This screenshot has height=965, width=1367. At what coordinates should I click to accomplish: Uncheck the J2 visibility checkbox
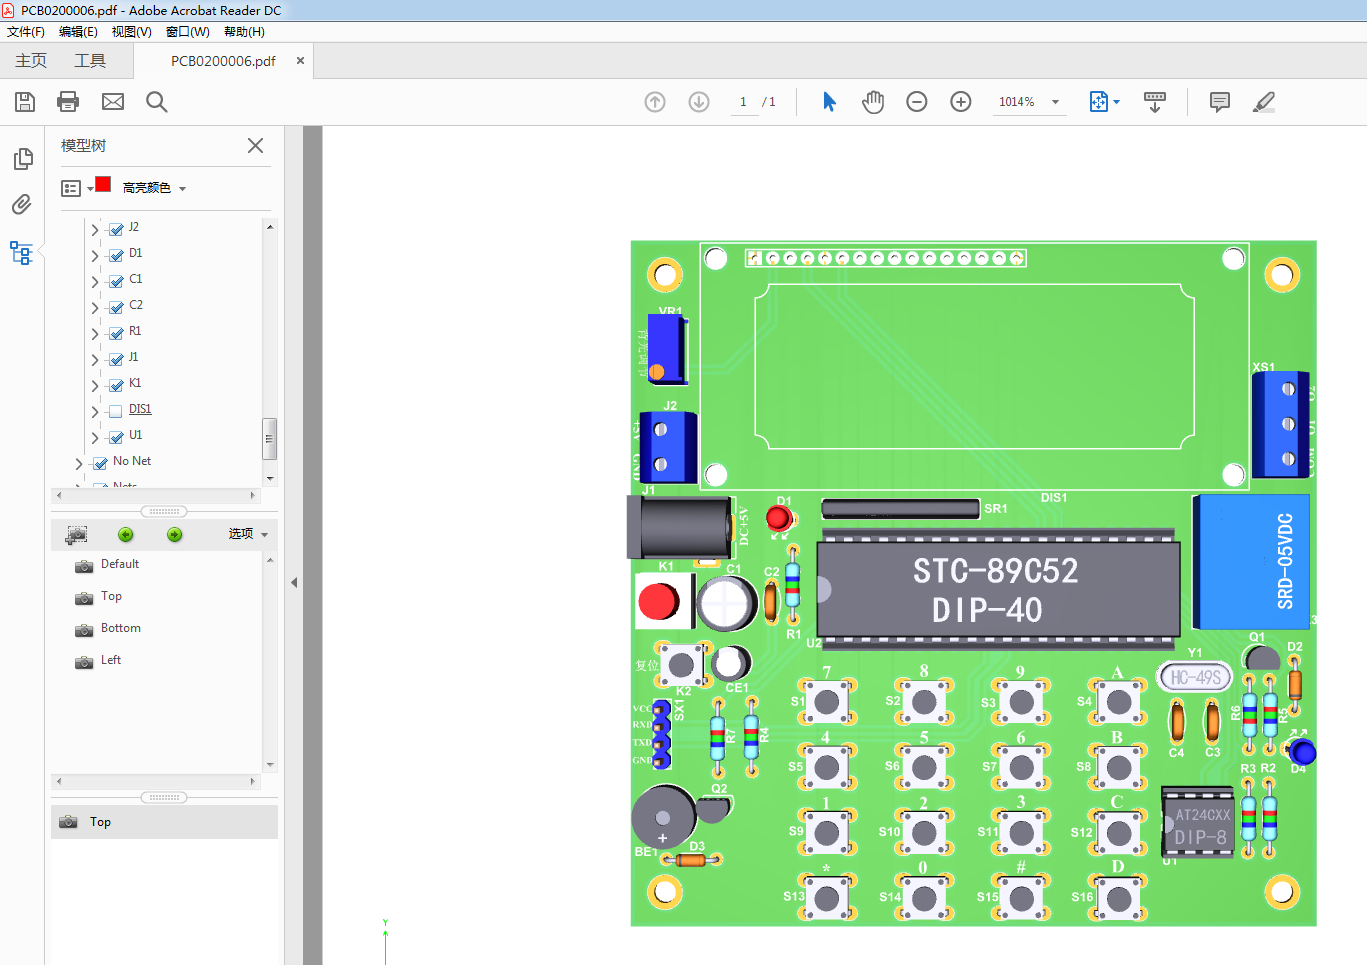click(x=116, y=229)
